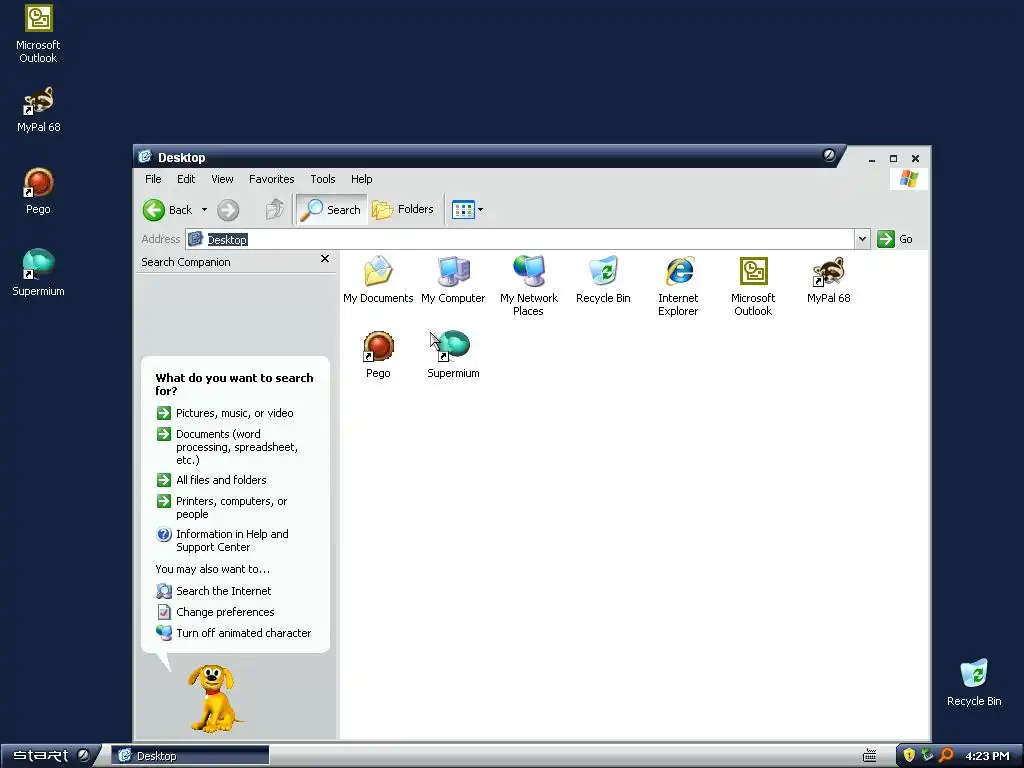Click the Desktop taskbar button
The image size is (1024, 768).
click(189, 756)
